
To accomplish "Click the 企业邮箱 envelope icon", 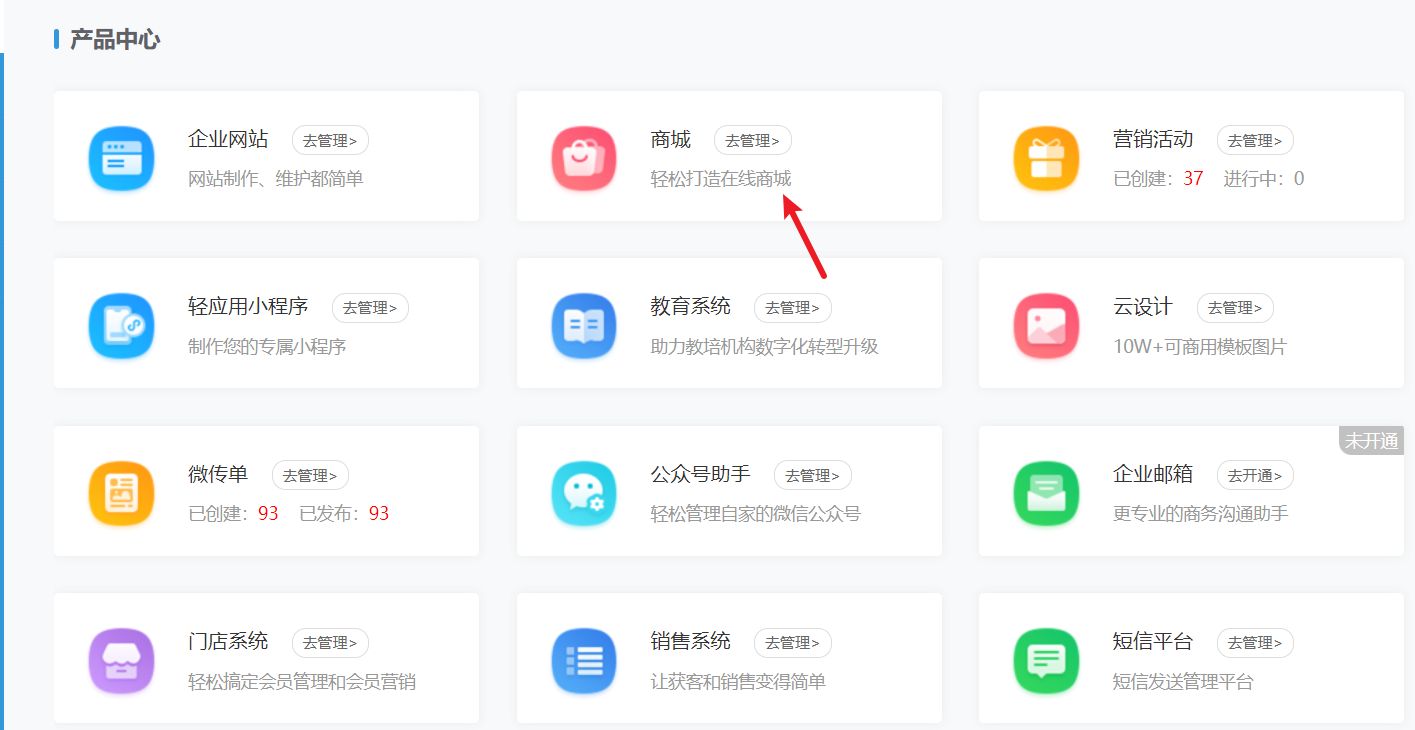I will 1047,492.
